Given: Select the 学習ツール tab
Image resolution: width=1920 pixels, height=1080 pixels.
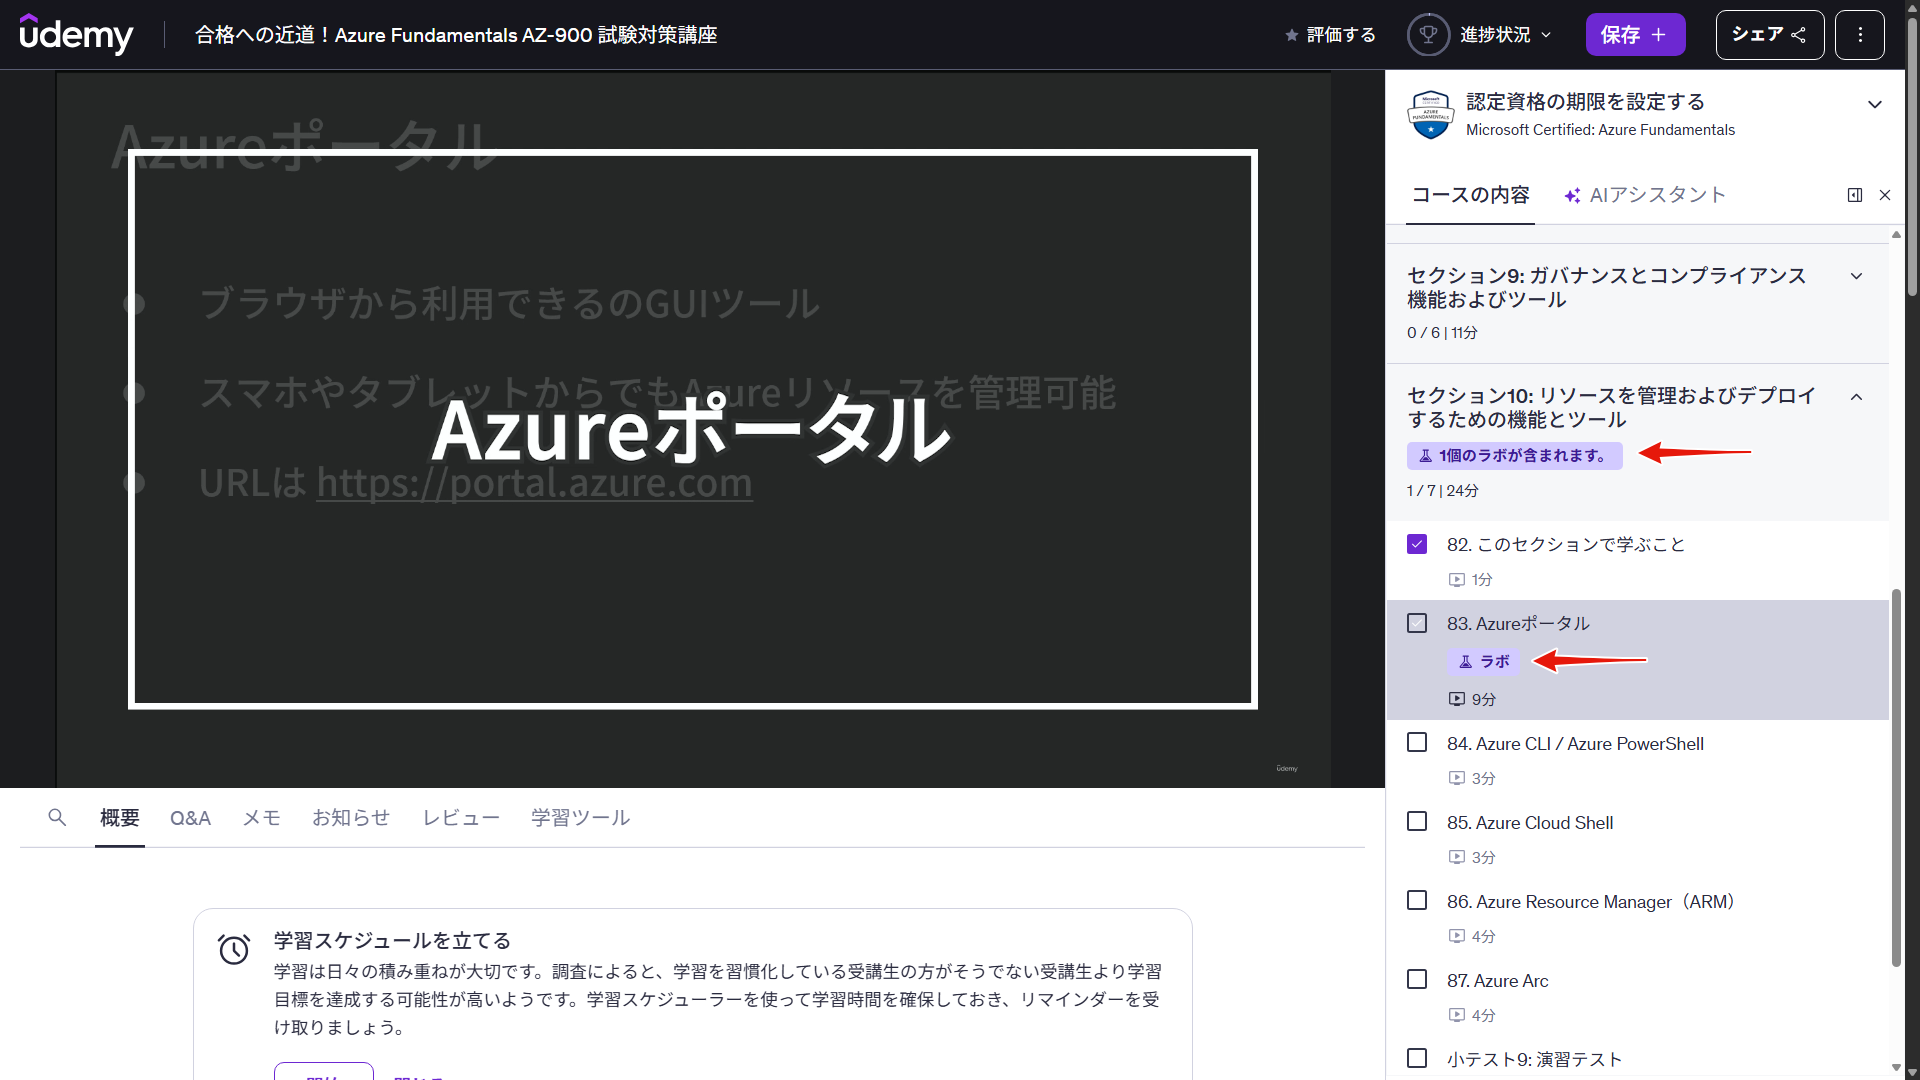Looking at the screenshot, I should (580, 818).
